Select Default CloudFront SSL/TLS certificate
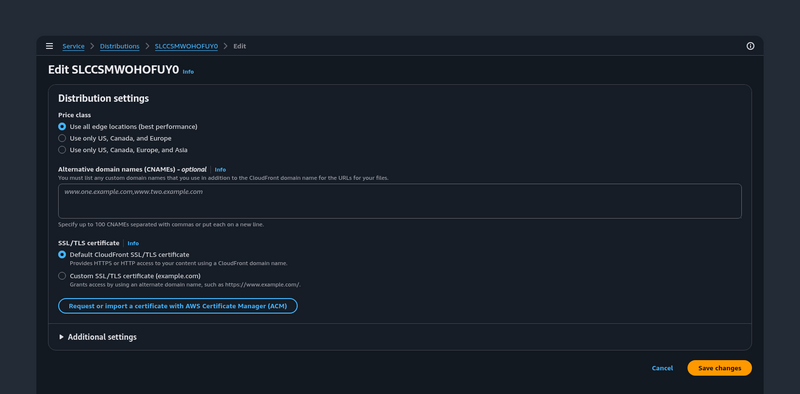800x394 pixels. click(62, 255)
